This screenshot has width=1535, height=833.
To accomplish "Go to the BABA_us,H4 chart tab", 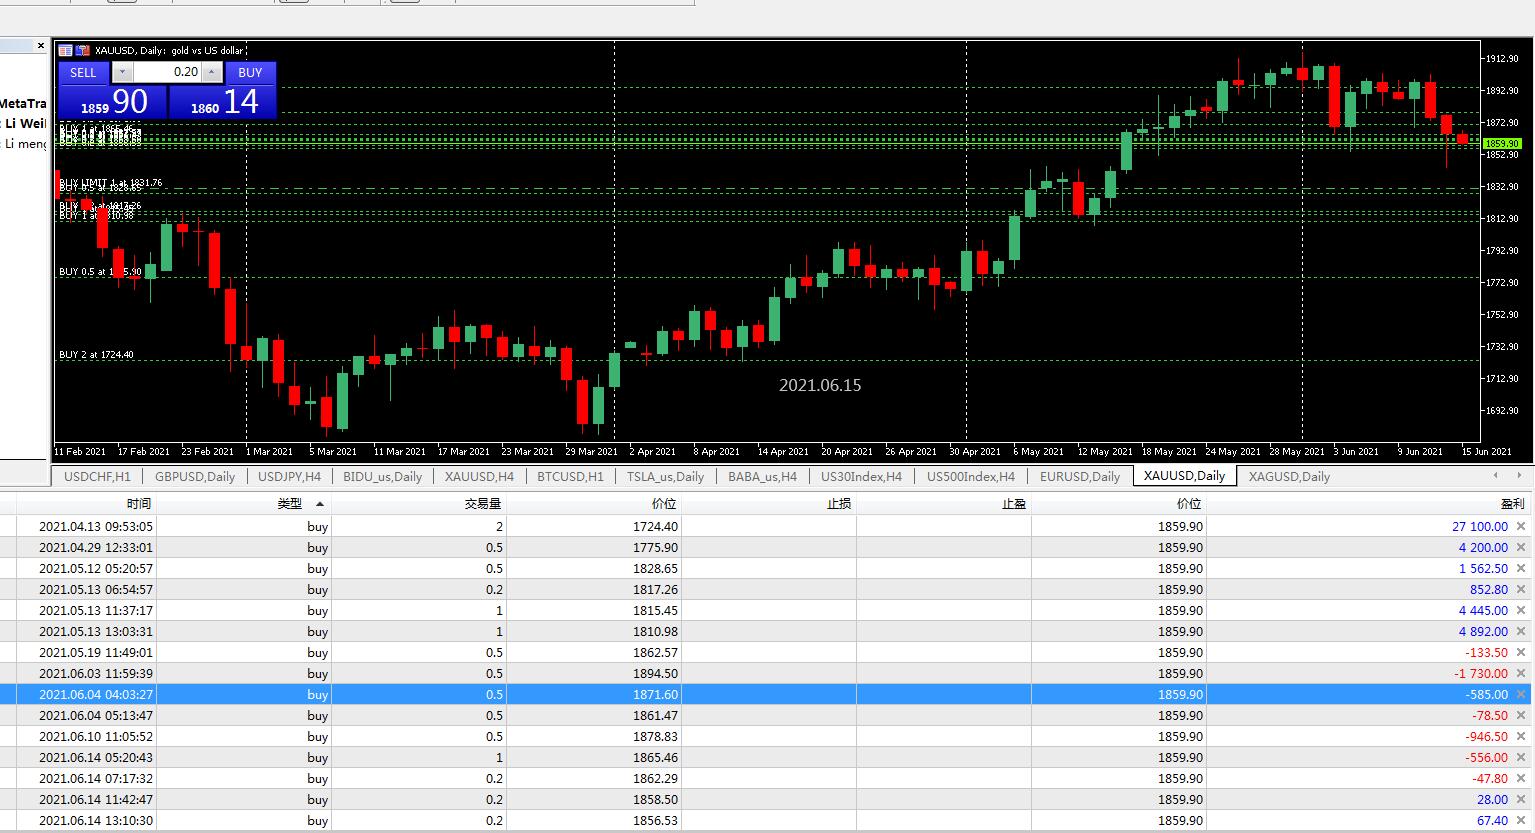I will click(x=763, y=476).
